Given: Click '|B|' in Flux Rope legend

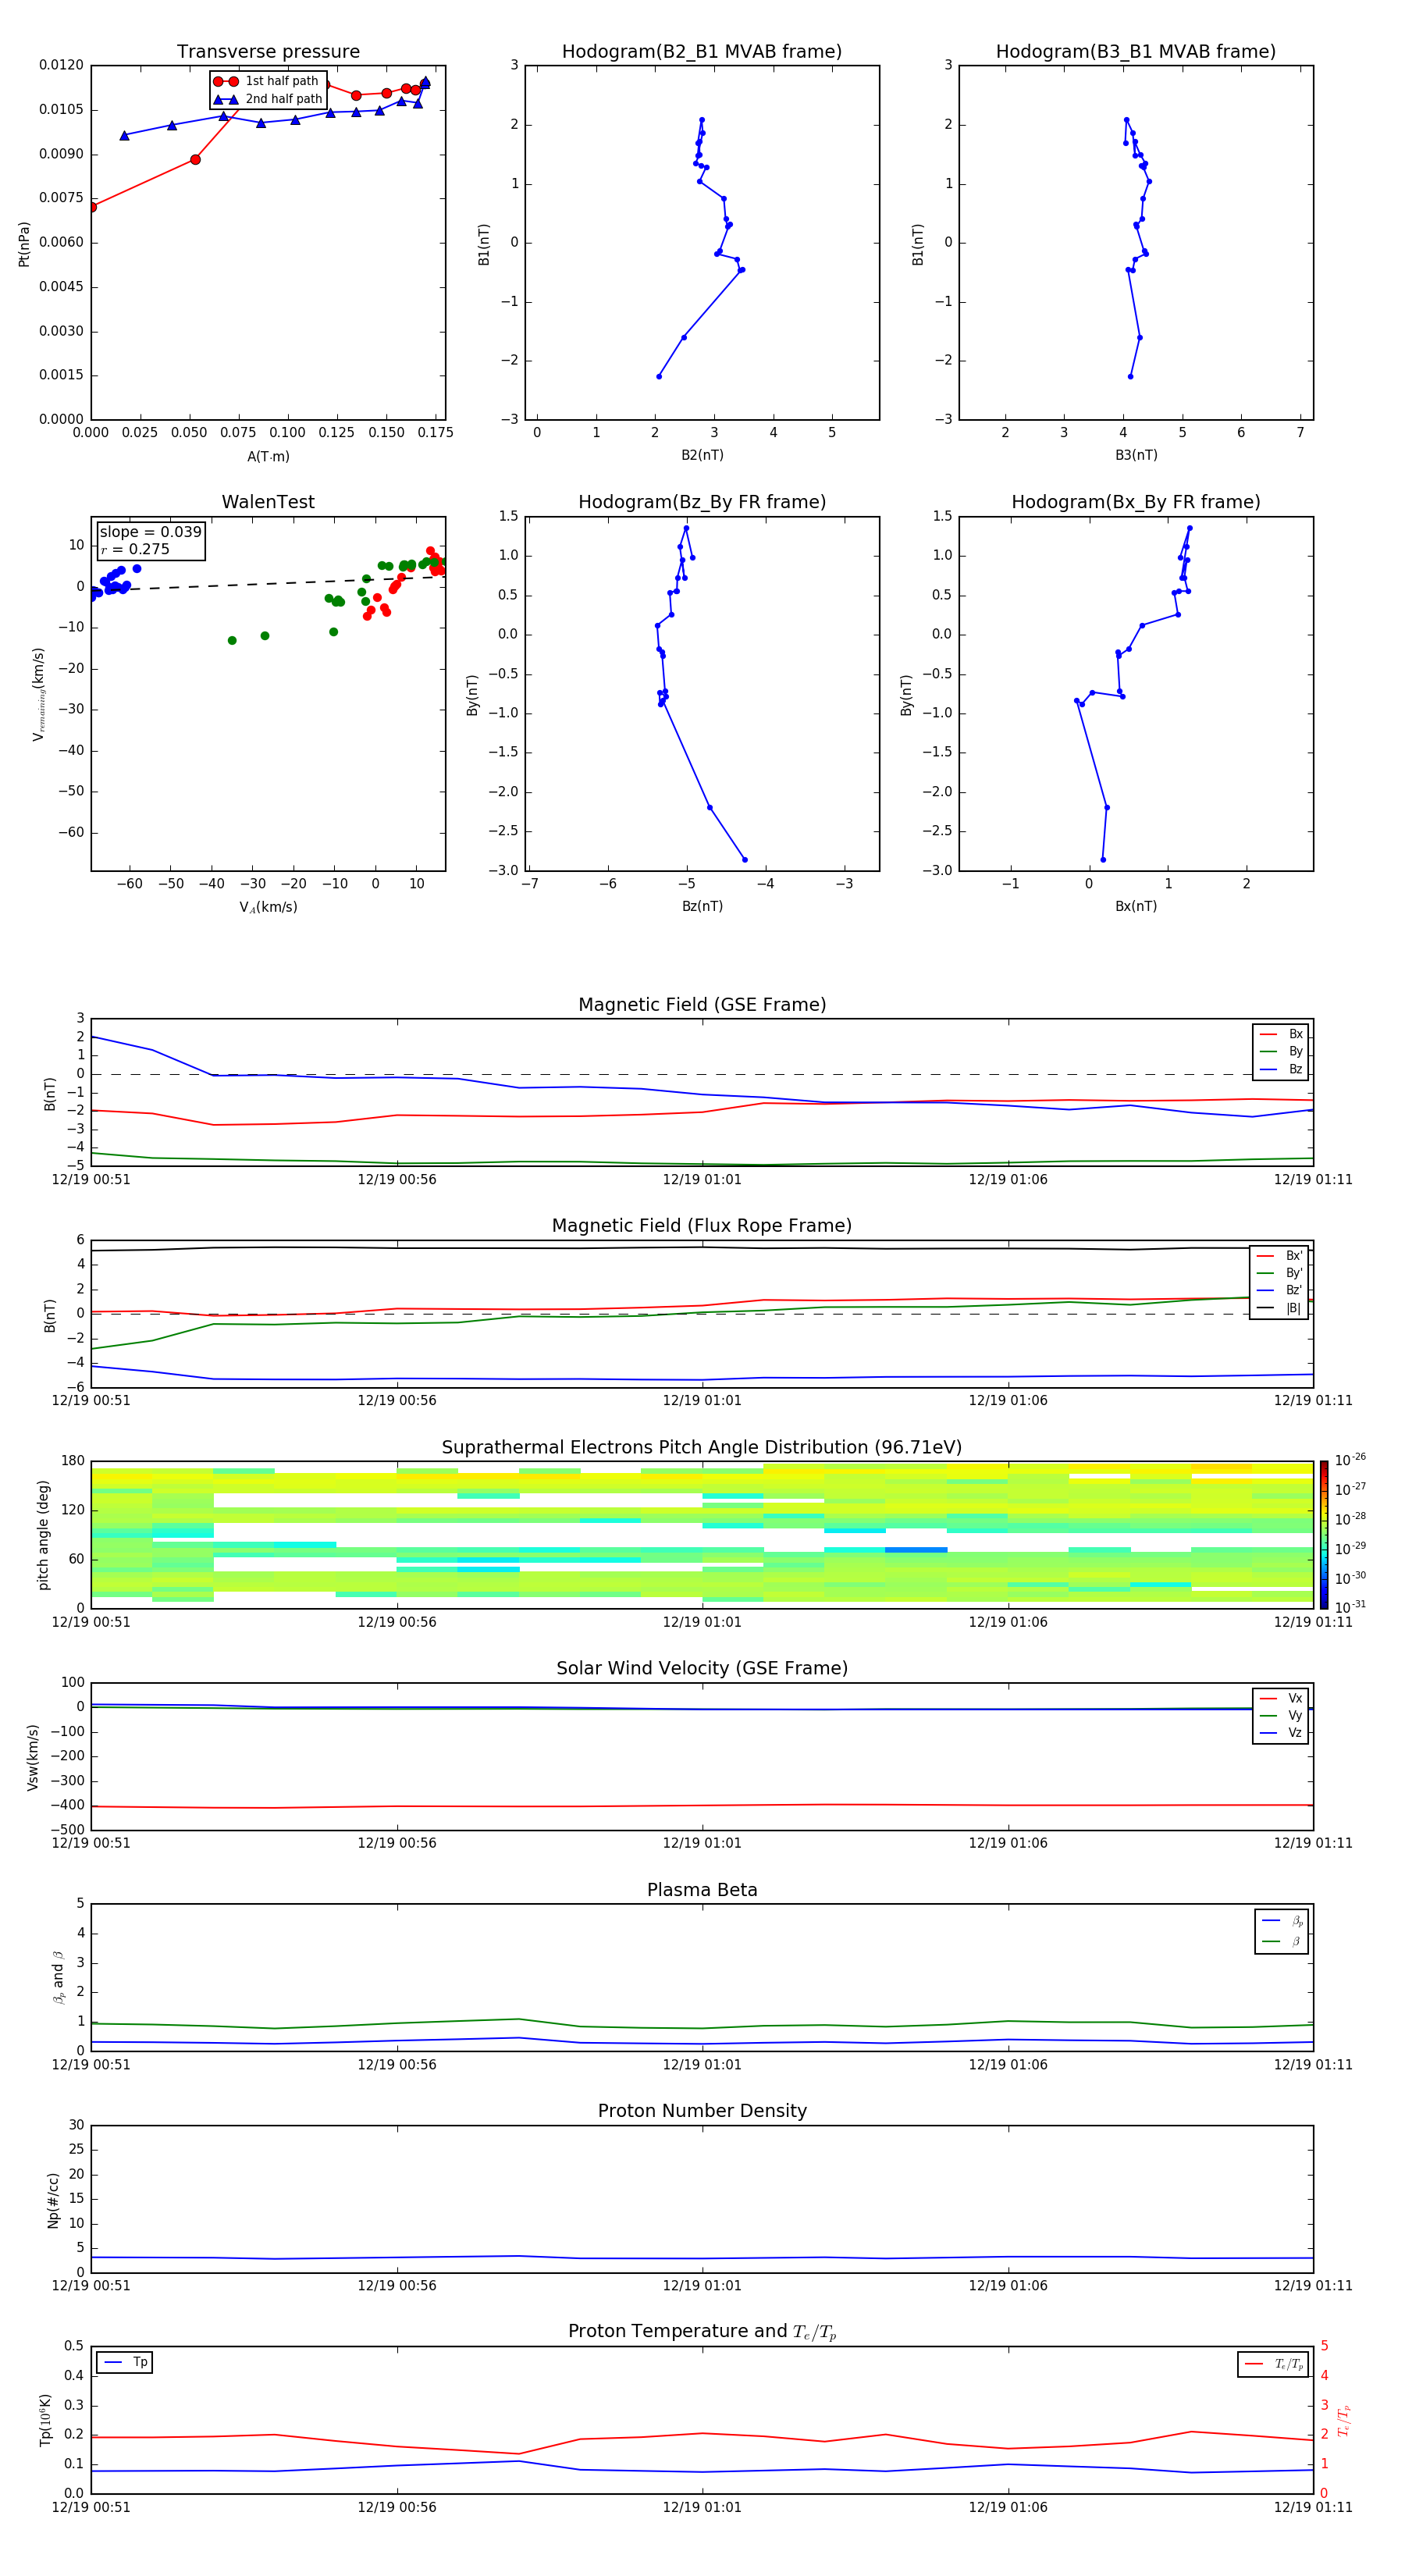Looking at the screenshot, I should tap(1280, 1308).
